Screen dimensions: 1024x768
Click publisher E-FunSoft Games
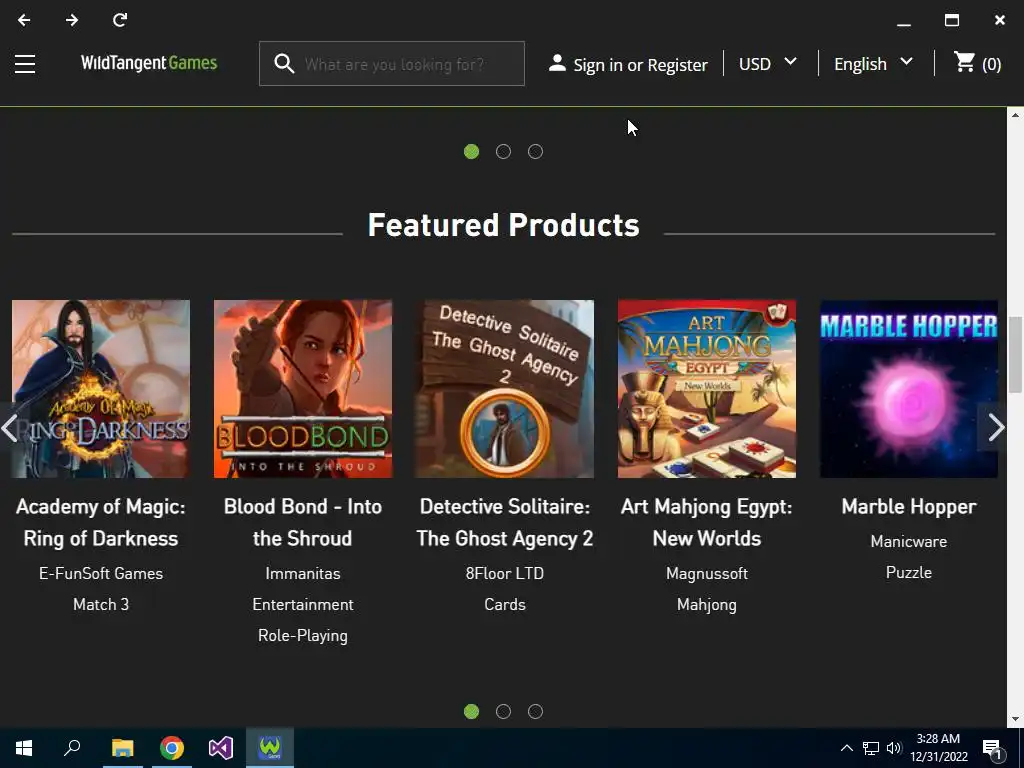[x=101, y=573]
